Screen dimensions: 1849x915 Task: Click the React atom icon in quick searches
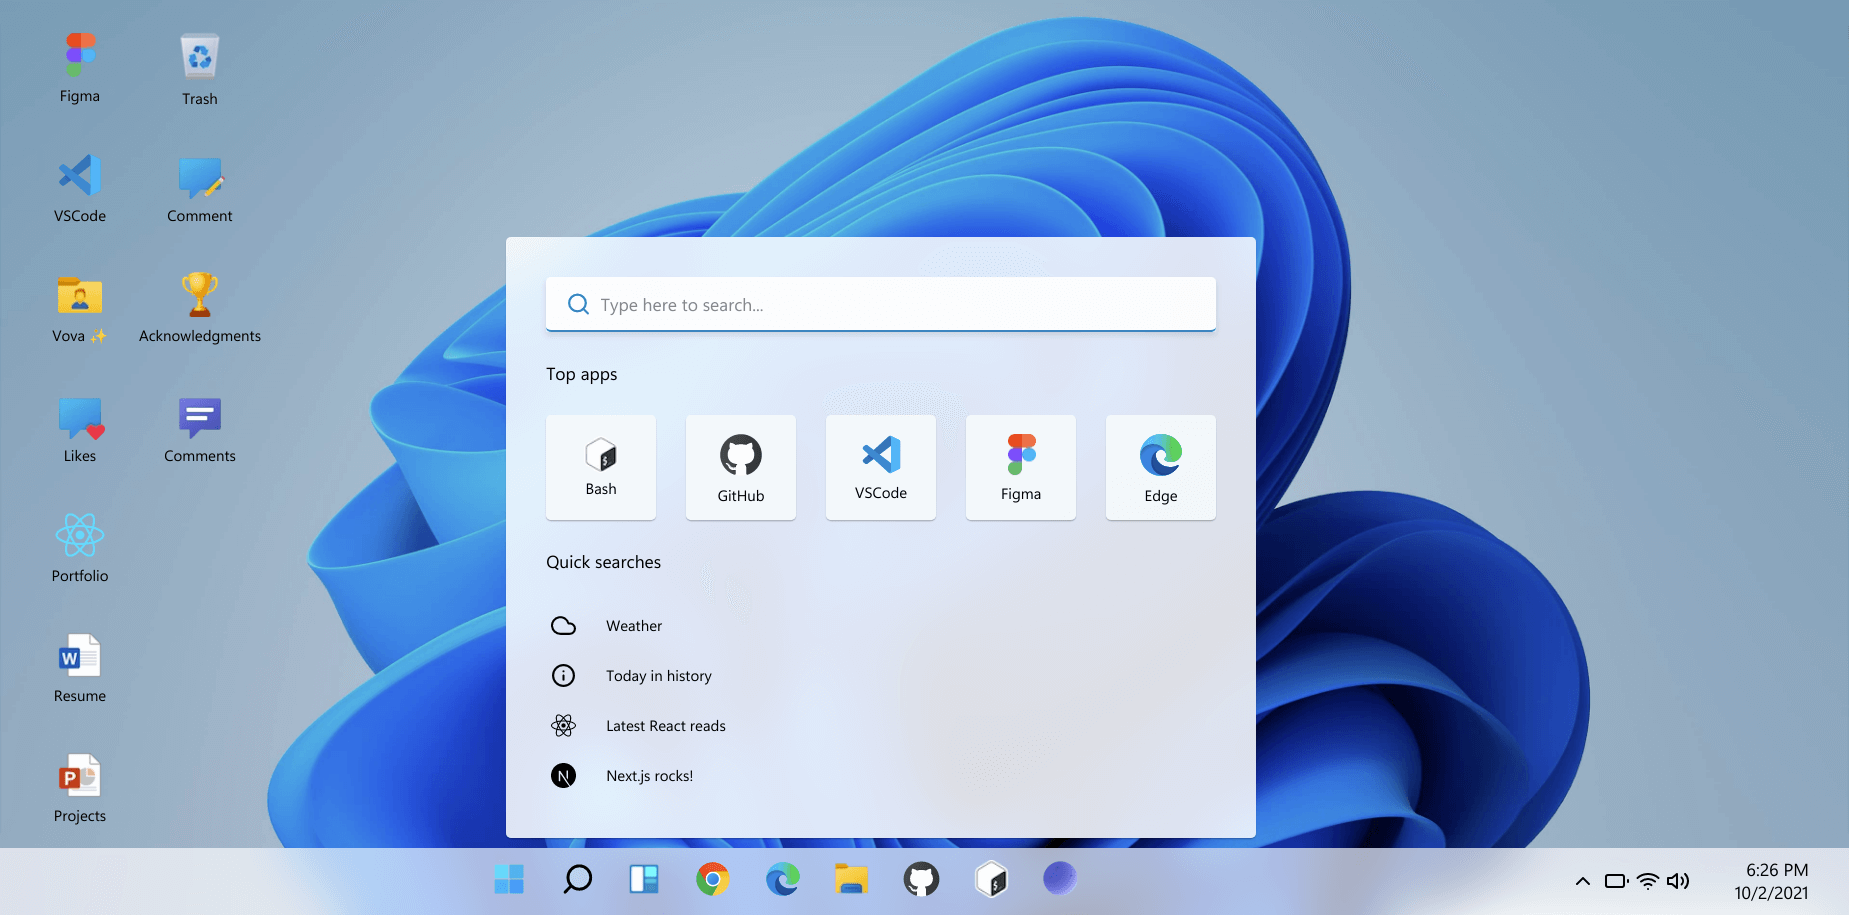(564, 726)
